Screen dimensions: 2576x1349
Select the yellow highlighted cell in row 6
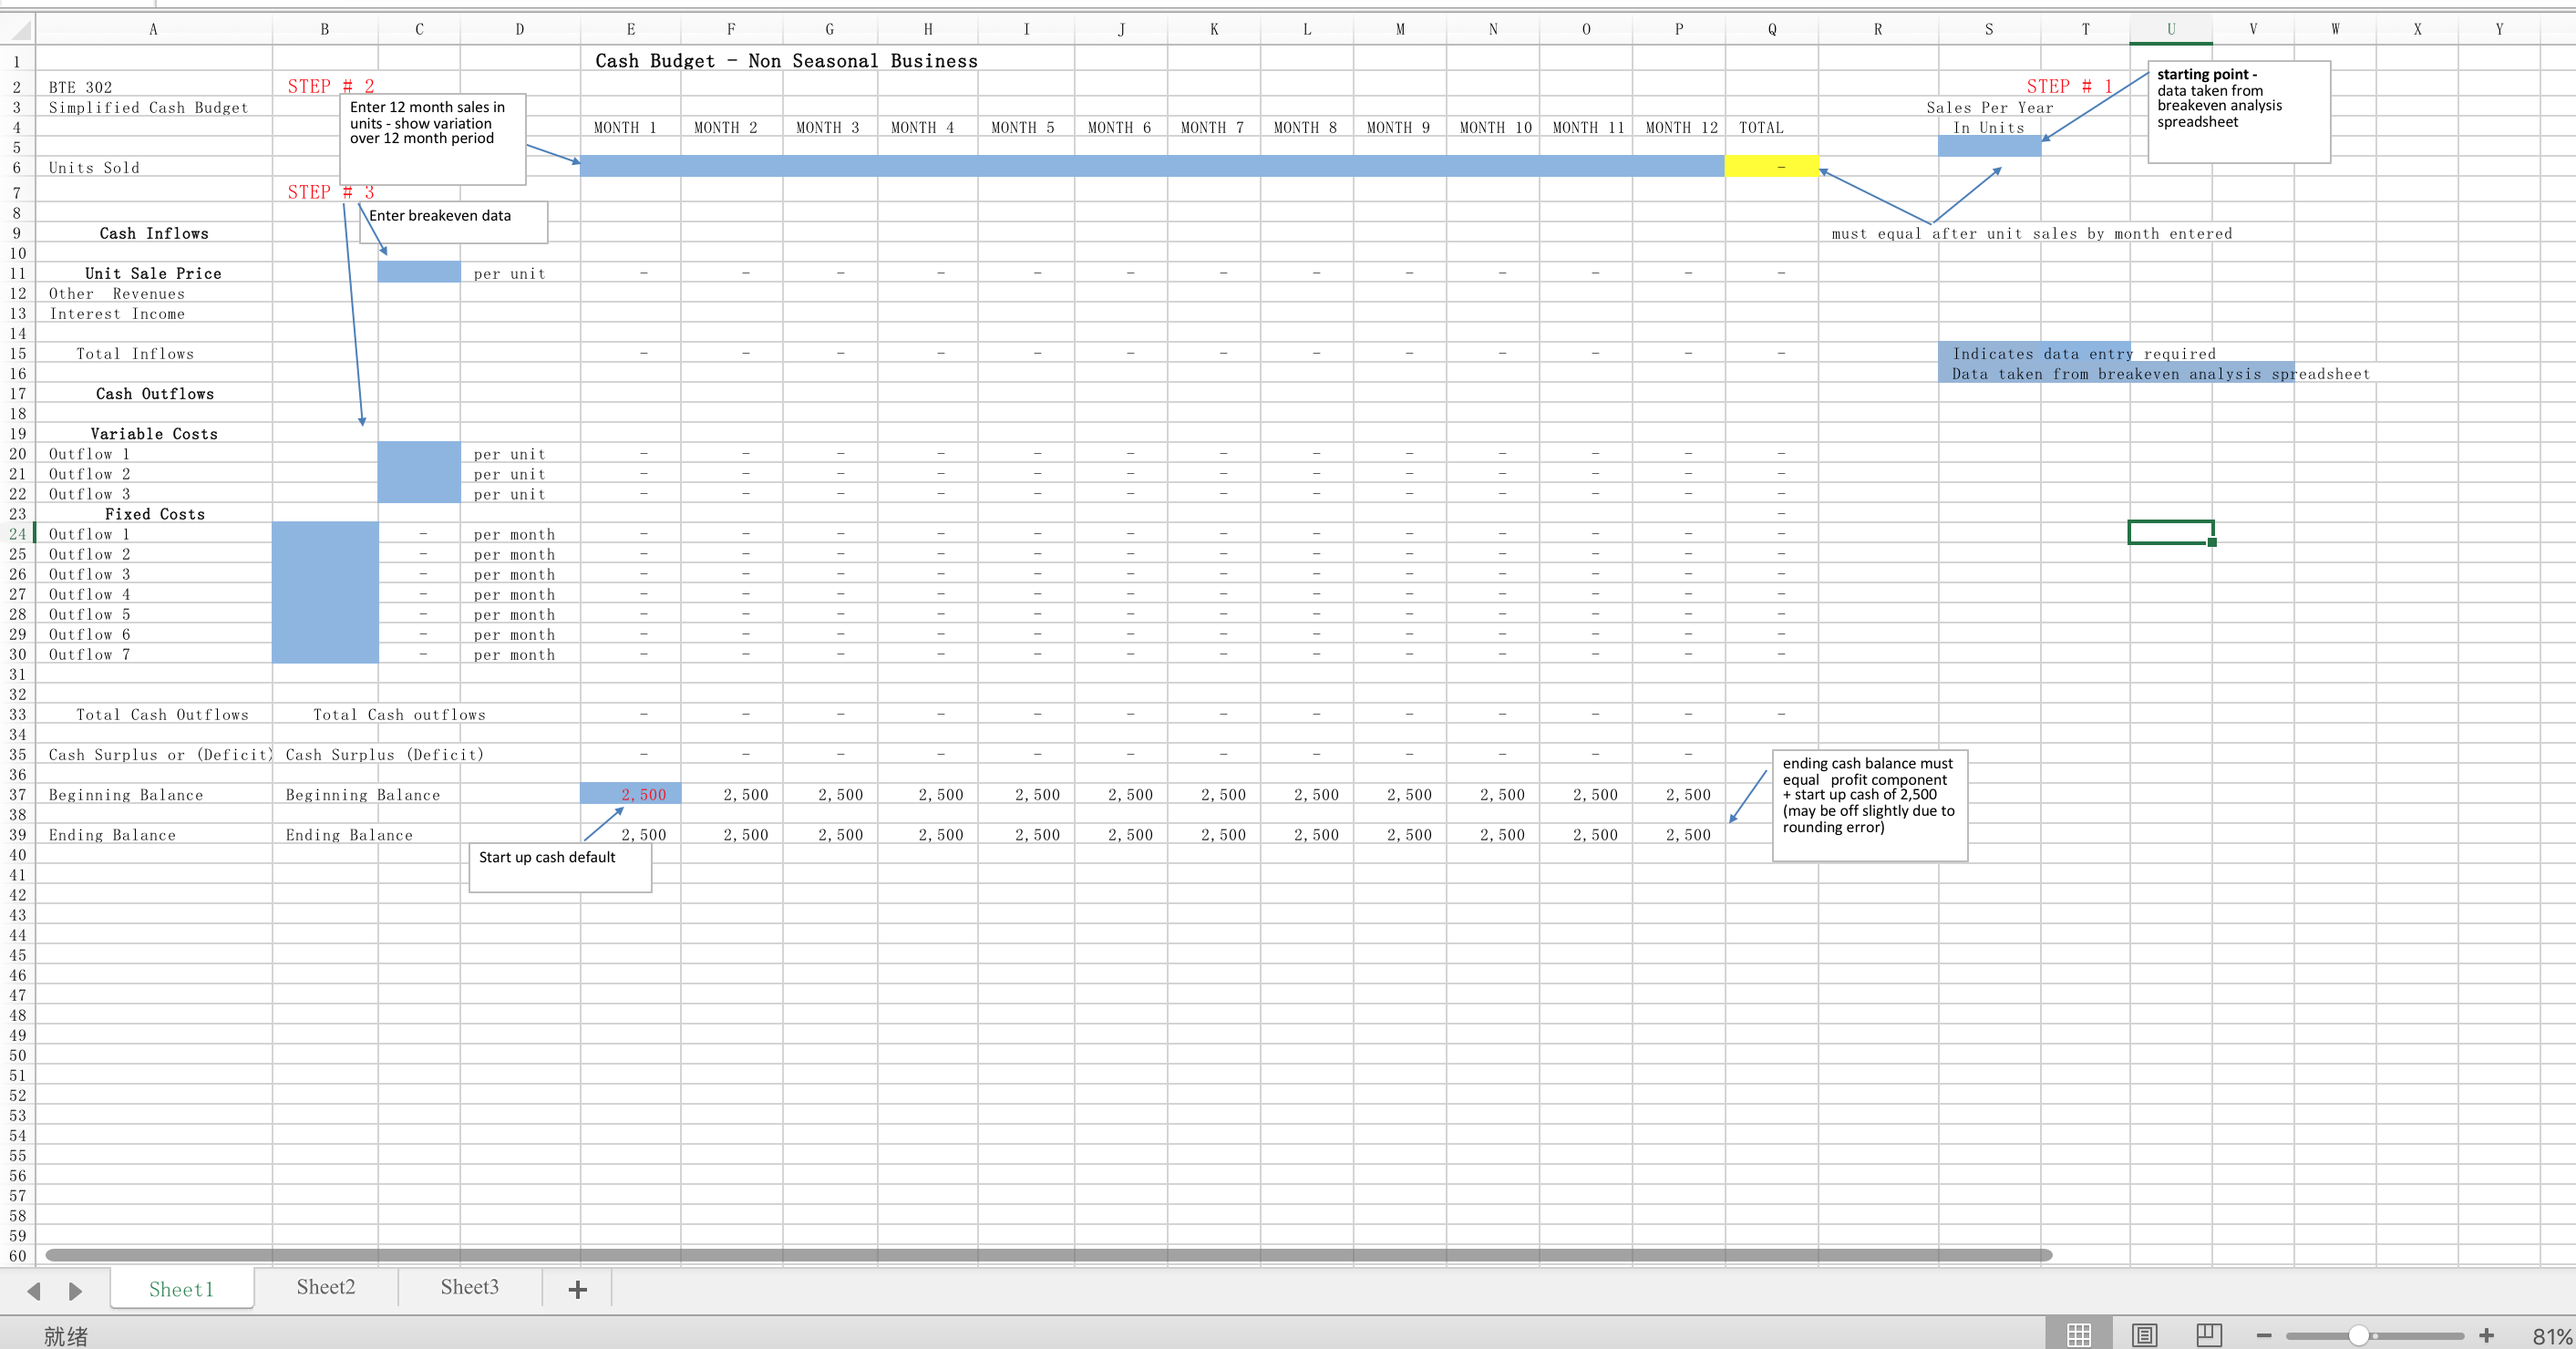pos(1770,167)
